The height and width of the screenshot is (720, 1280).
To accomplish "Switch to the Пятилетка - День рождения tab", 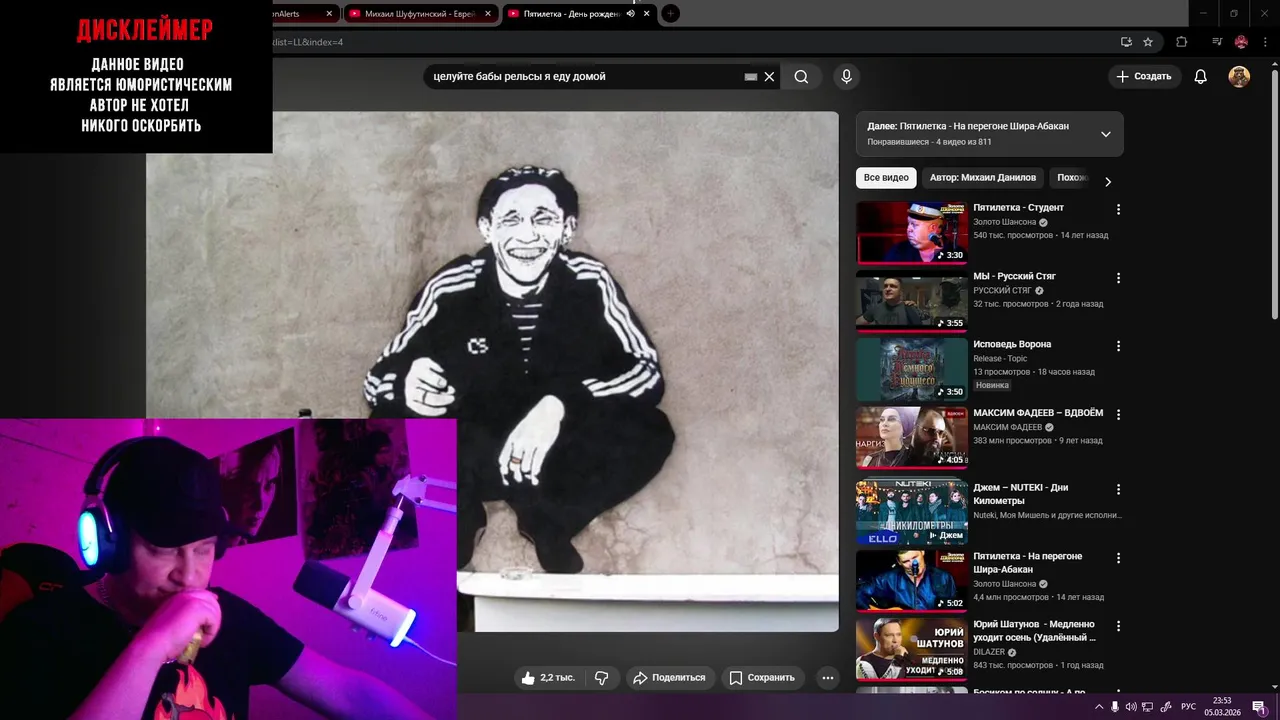I will click(x=573, y=14).
